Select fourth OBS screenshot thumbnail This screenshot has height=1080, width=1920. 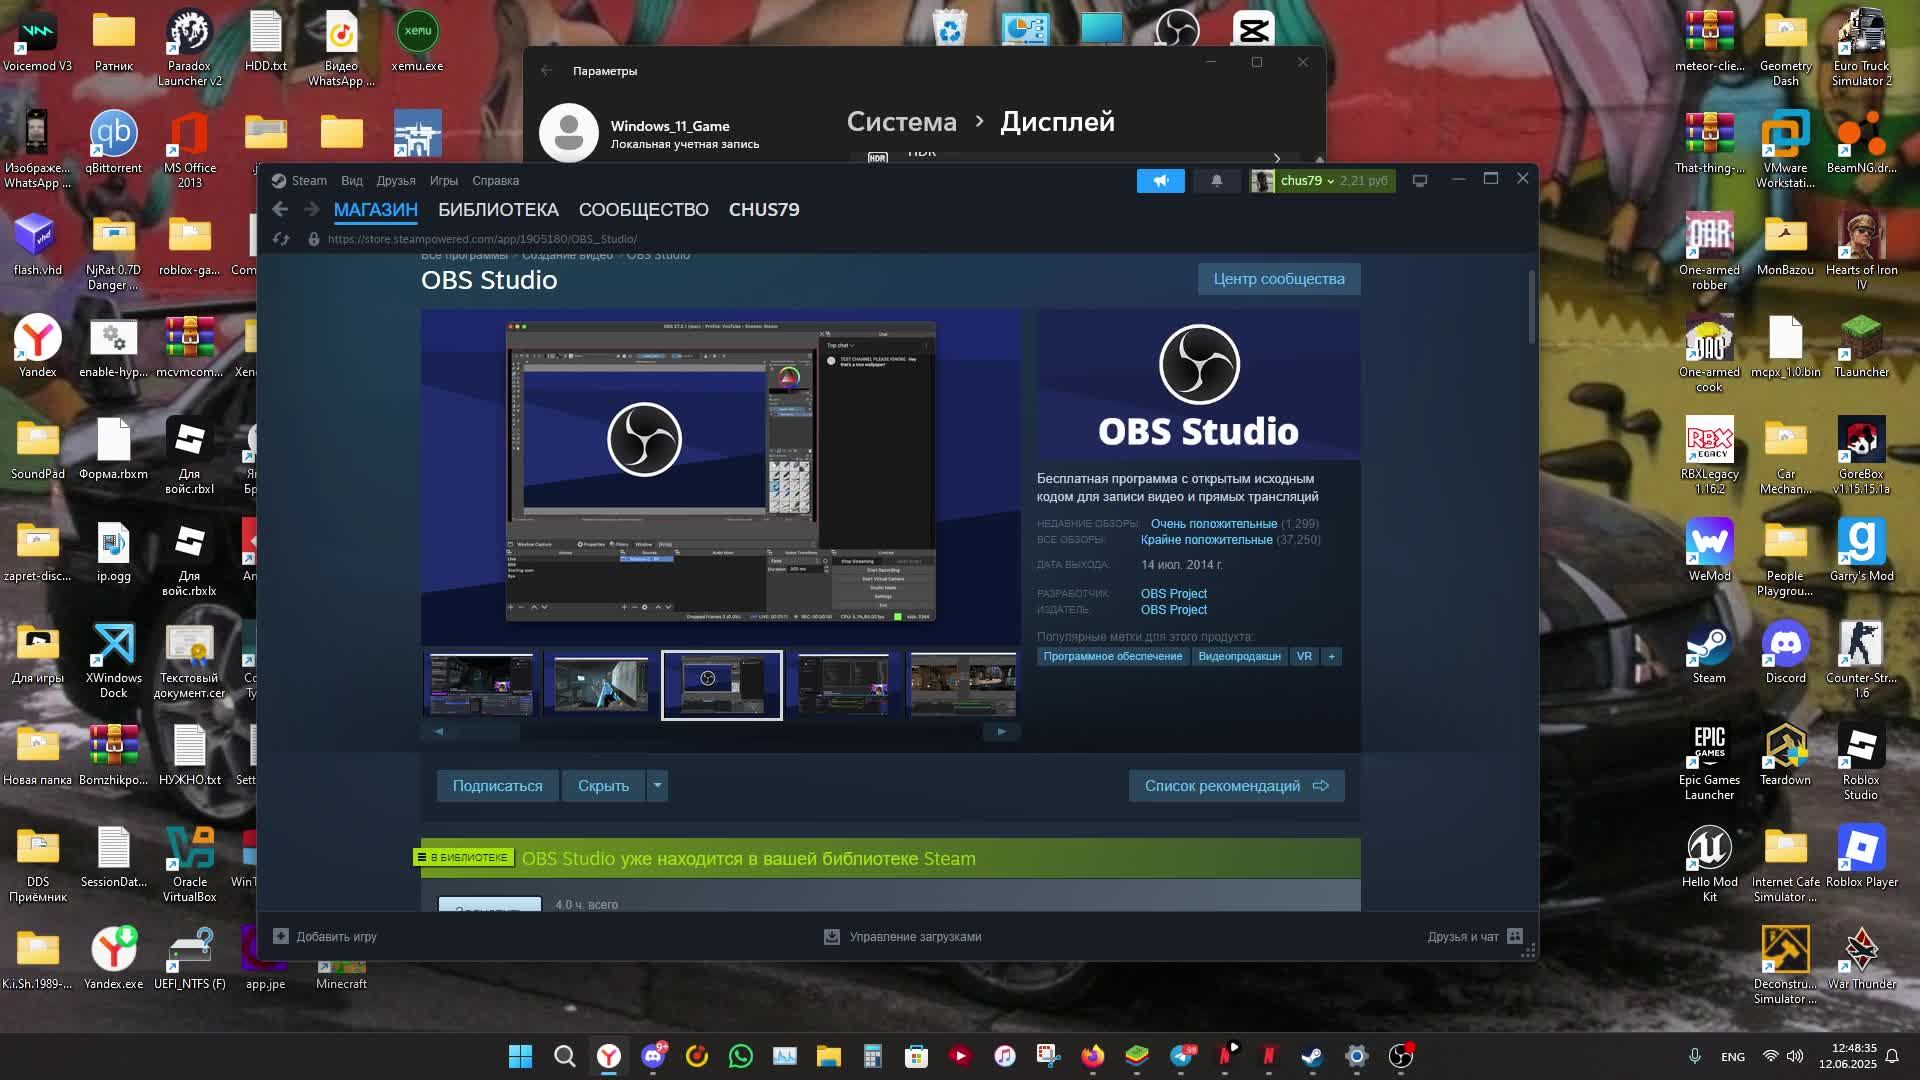pyautogui.click(x=843, y=685)
